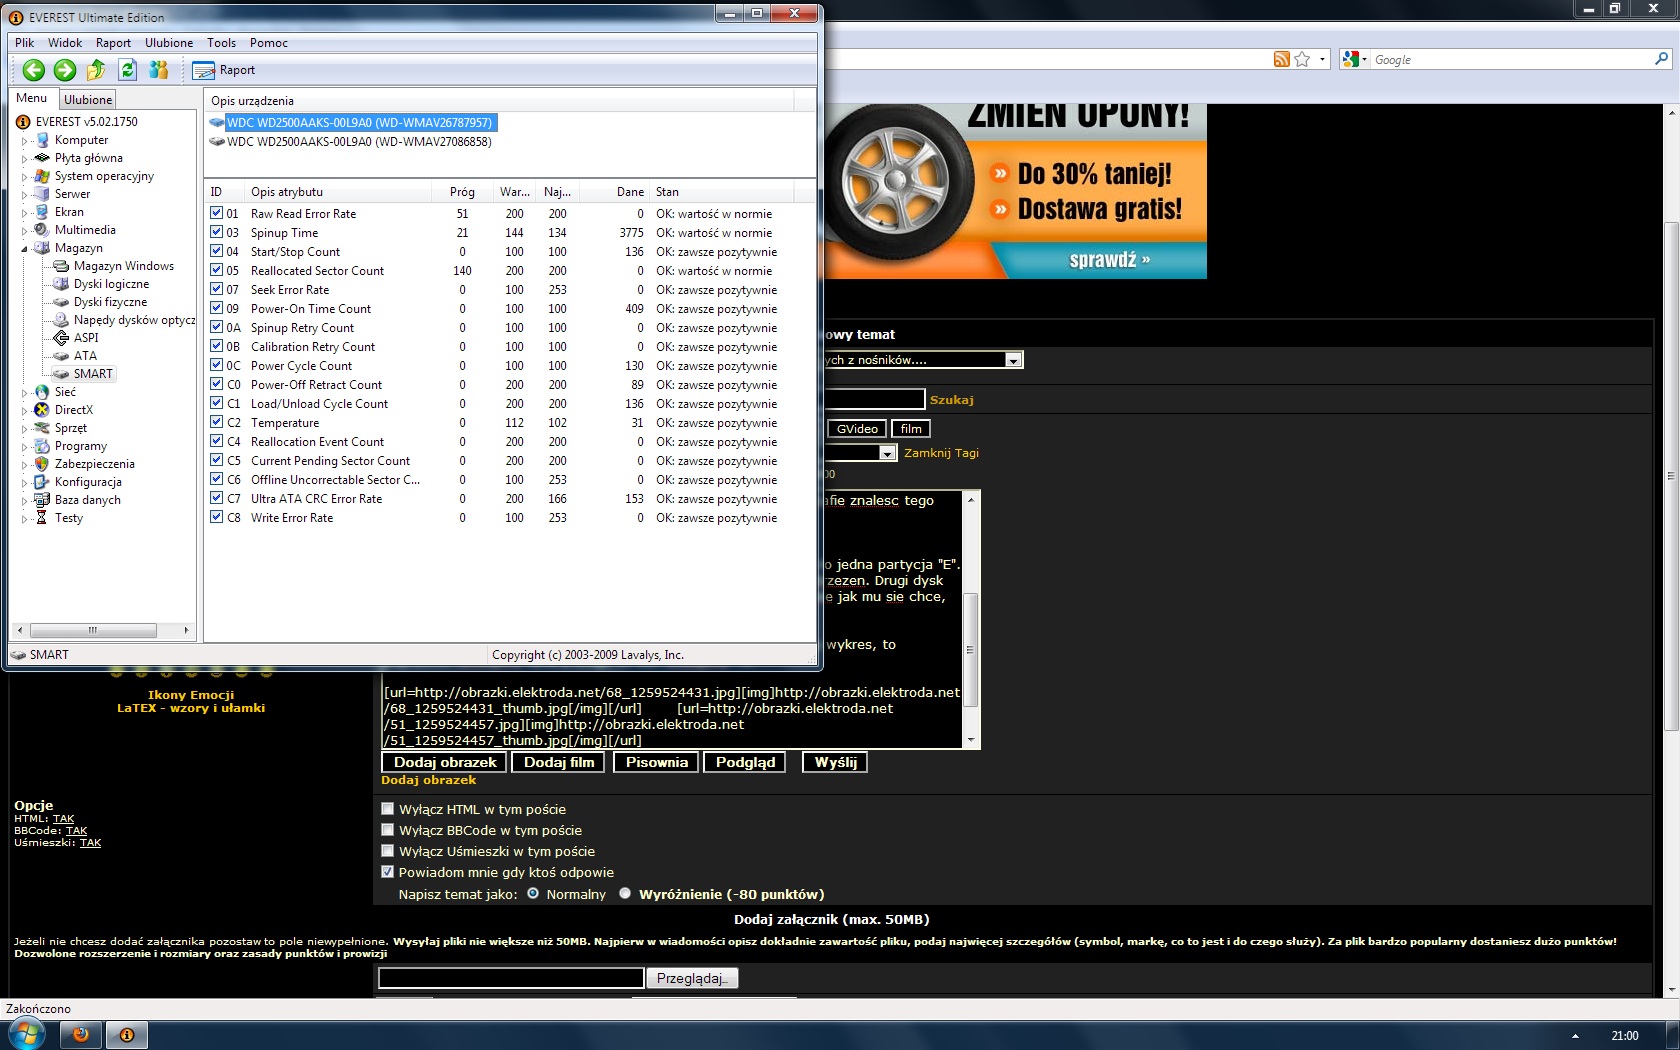Collapse the Magazyn tree node

[x=25, y=249]
